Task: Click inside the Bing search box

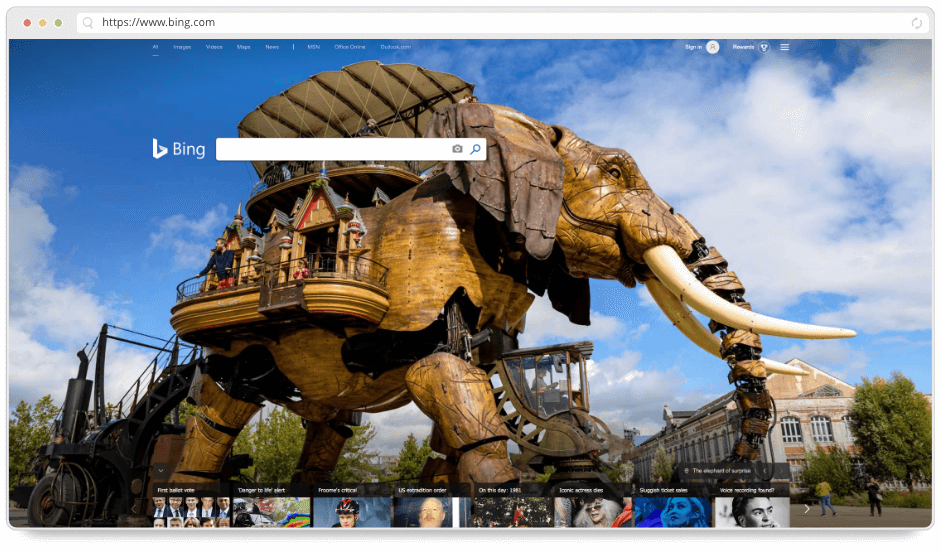Action: point(330,149)
